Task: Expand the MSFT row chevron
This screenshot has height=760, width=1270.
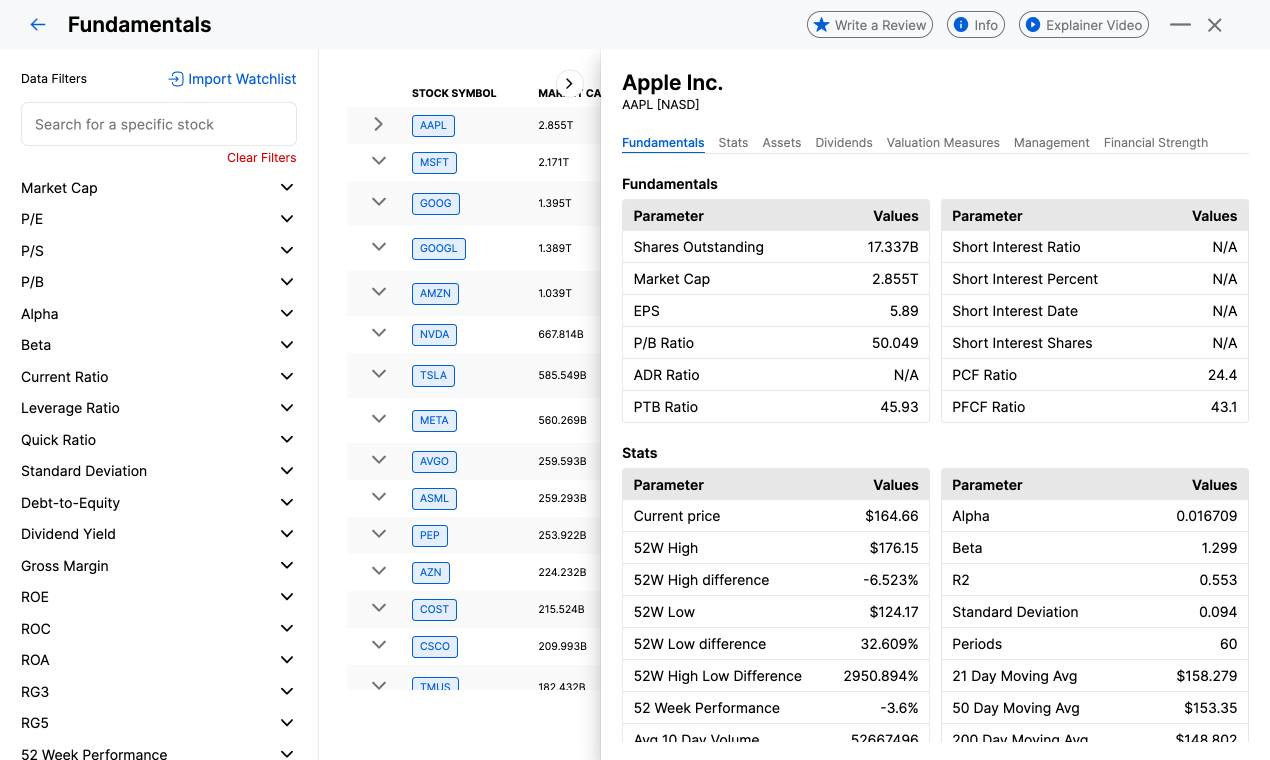Action: click(x=378, y=160)
